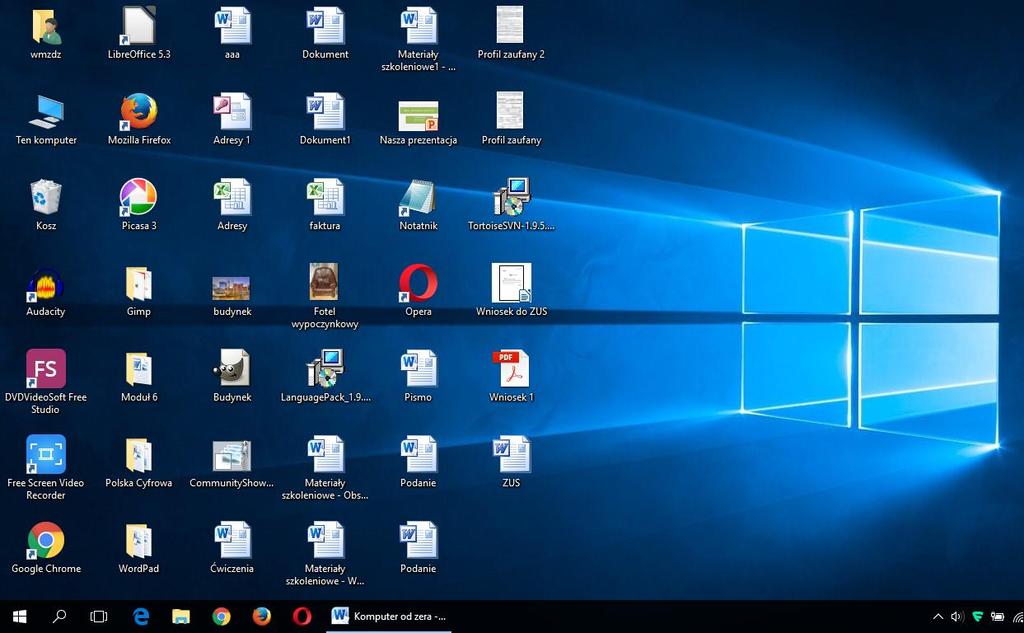Launch the LibreOffice 5.3 shortcut

pyautogui.click(x=138, y=26)
